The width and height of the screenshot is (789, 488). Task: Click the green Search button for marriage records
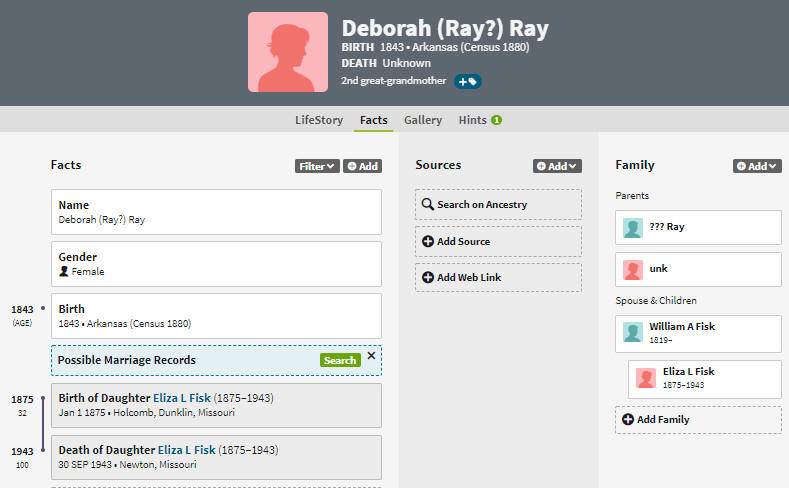(340, 360)
